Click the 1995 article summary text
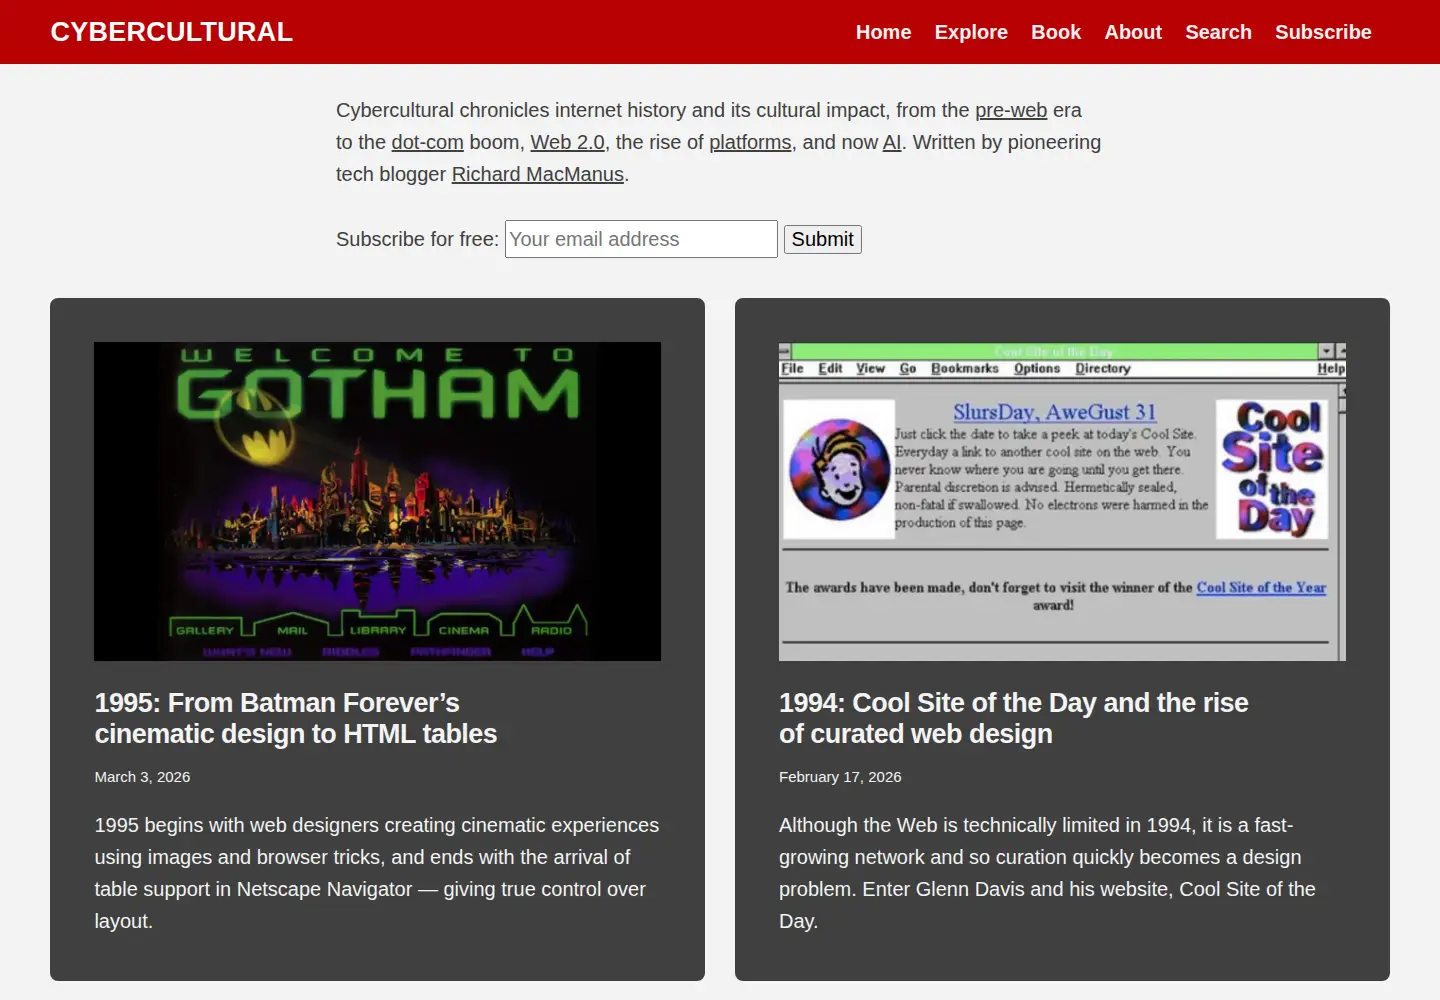 point(377,873)
